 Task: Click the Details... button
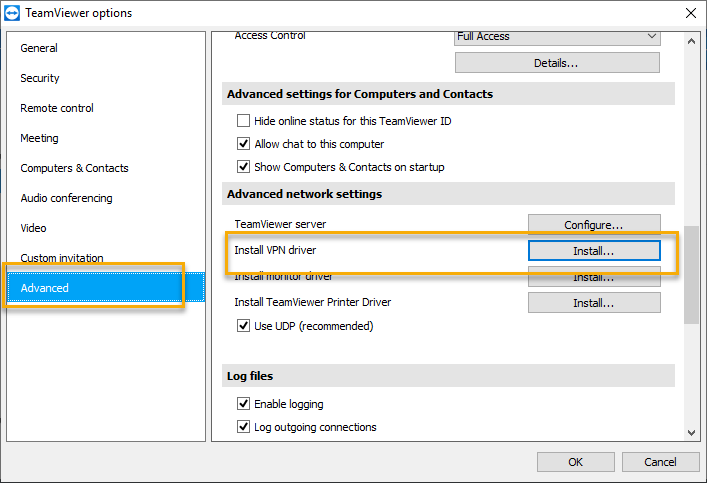click(x=557, y=63)
